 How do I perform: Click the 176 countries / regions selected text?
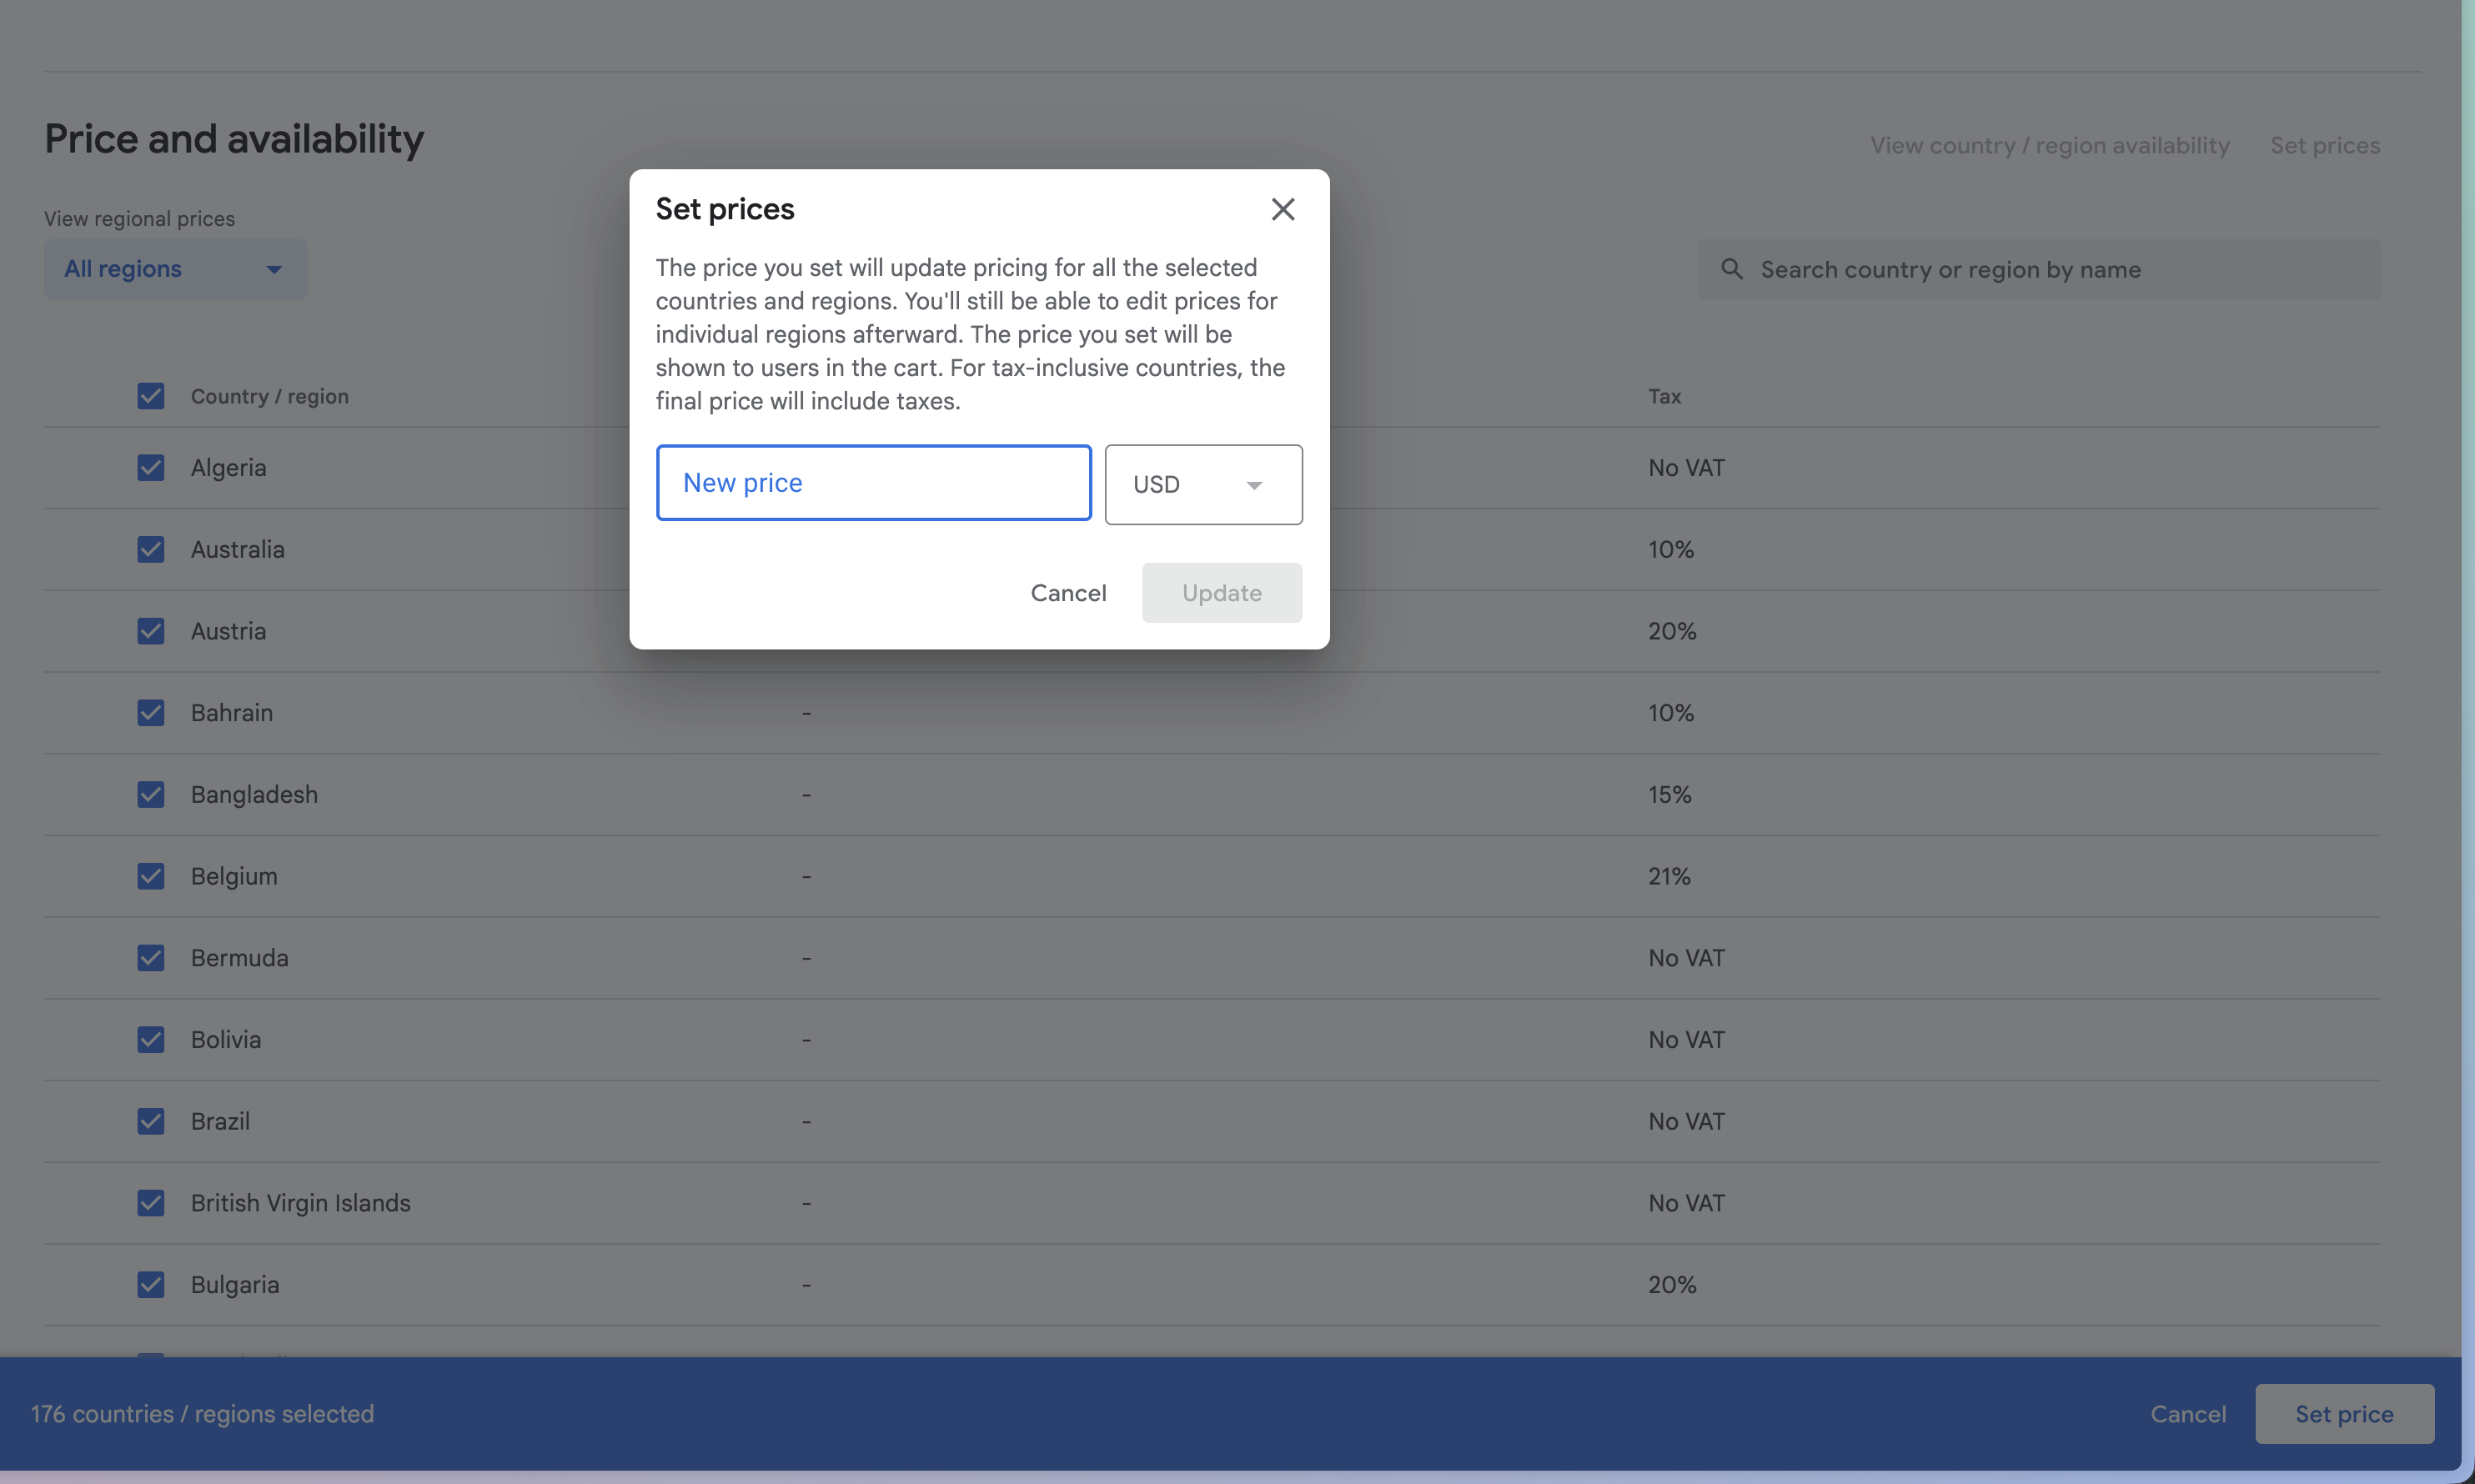[203, 1414]
